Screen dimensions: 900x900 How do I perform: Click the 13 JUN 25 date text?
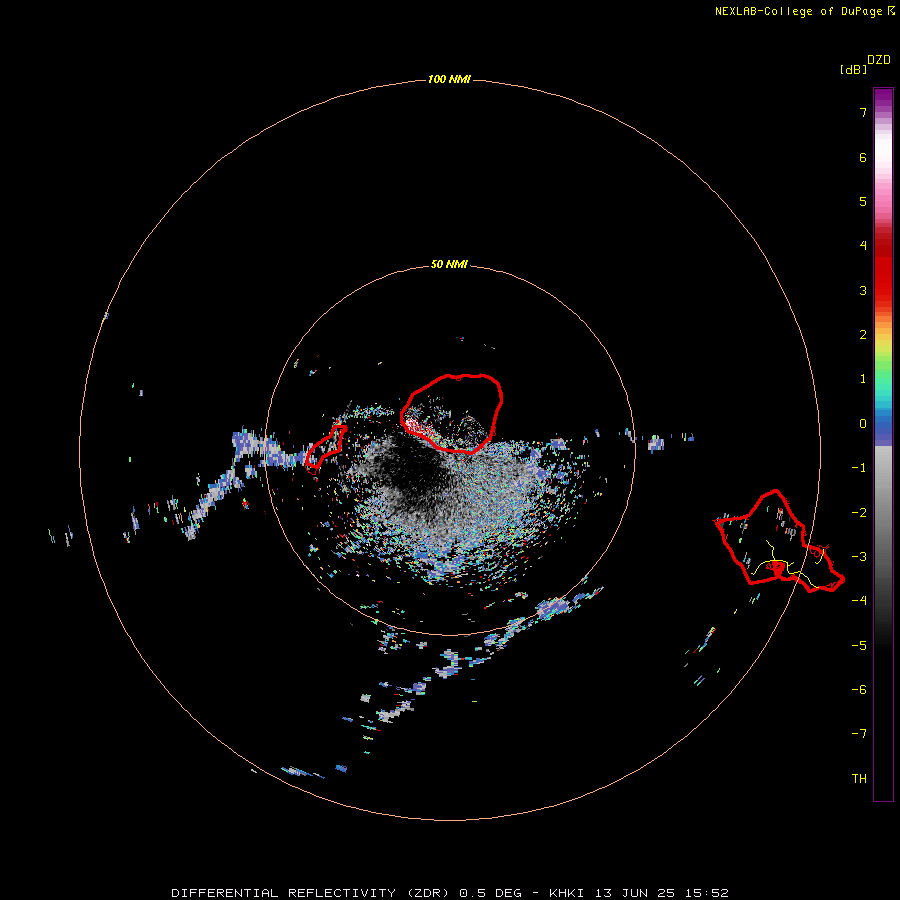click(637, 893)
